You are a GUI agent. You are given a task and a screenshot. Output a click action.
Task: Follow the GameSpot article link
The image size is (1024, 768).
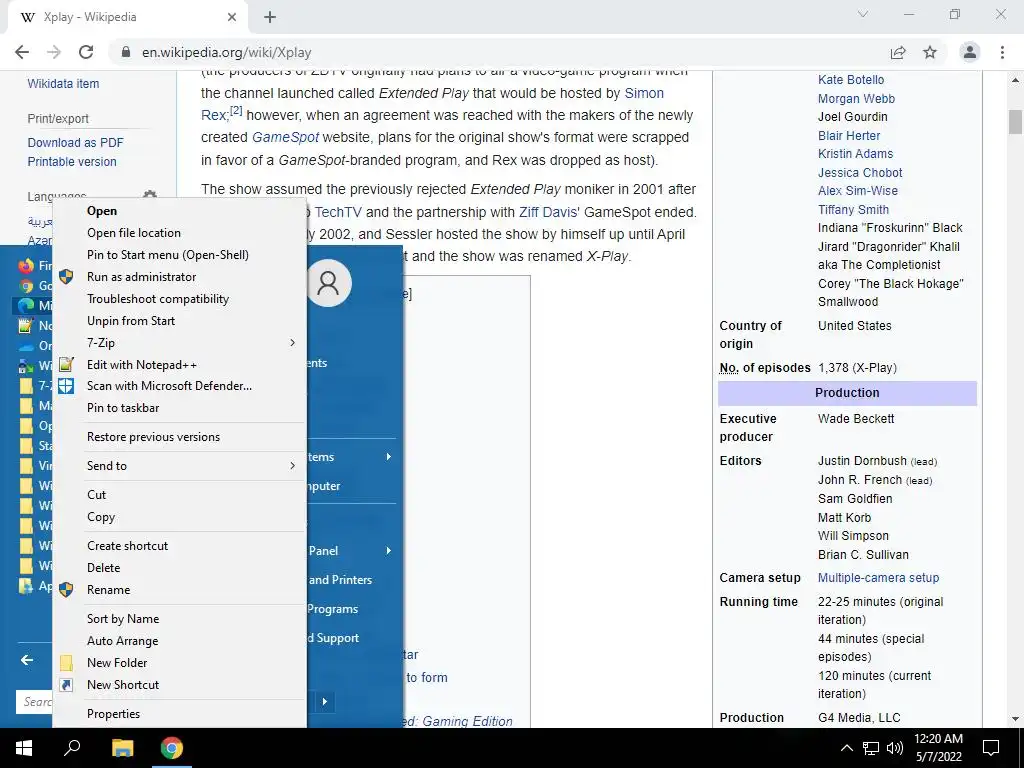pos(285,137)
